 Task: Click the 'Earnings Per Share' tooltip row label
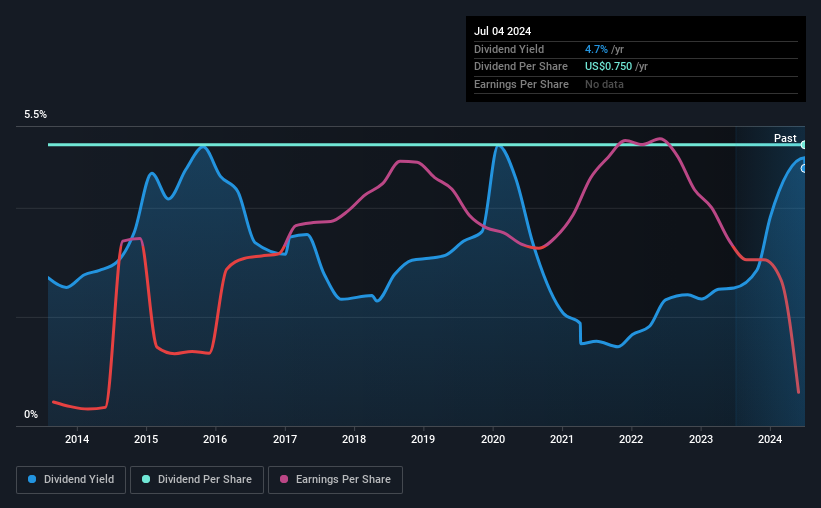pyautogui.click(x=521, y=84)
